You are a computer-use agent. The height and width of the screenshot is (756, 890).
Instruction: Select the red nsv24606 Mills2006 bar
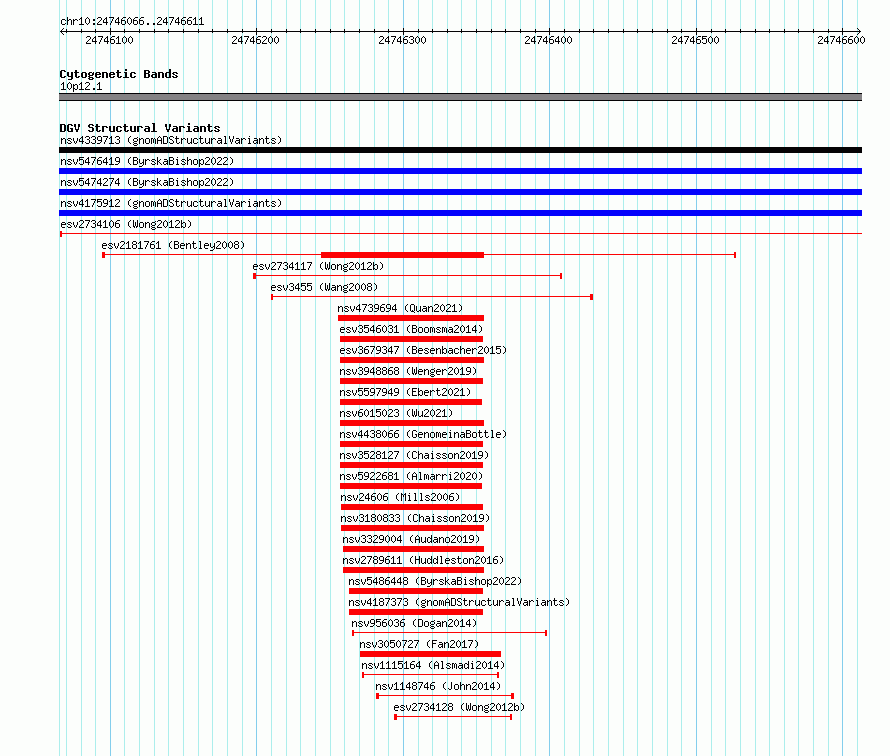[x=412, y=507]
